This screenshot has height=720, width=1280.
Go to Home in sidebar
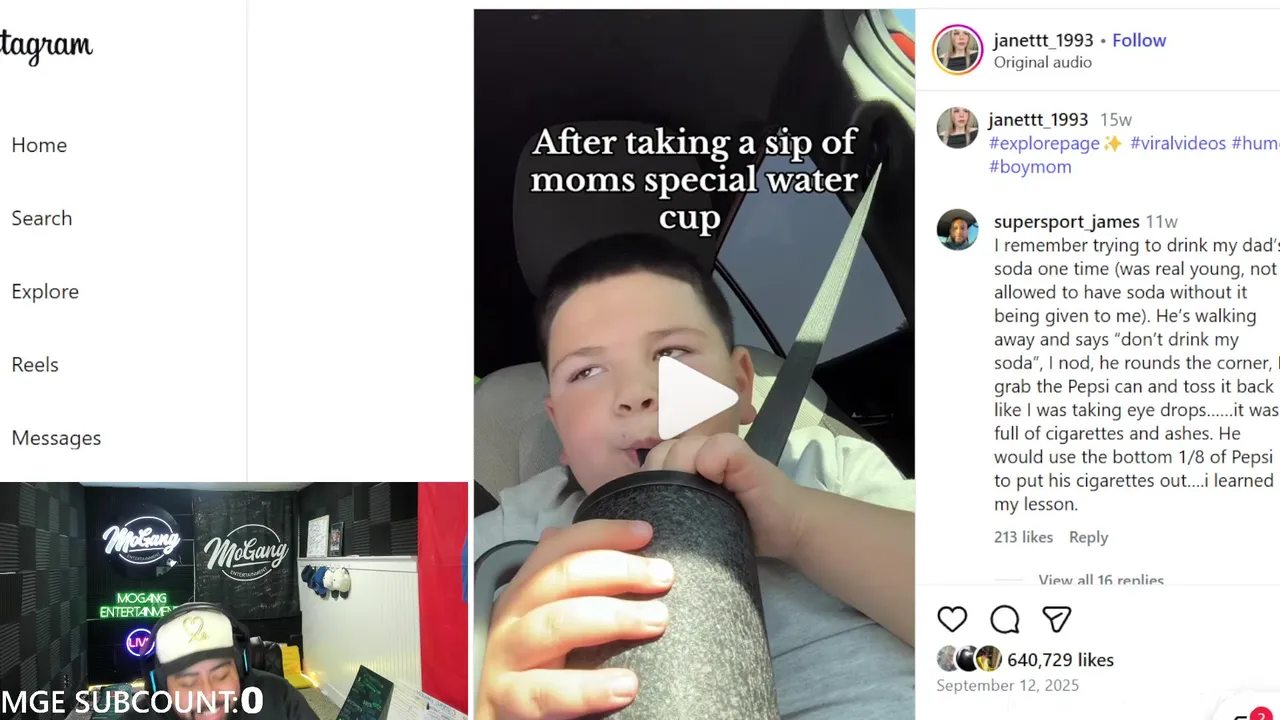click(x=39, y=145)
